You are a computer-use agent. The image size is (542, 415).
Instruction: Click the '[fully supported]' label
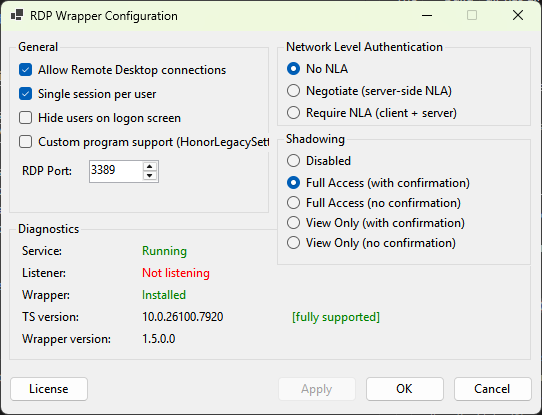[x=336, y=317]
